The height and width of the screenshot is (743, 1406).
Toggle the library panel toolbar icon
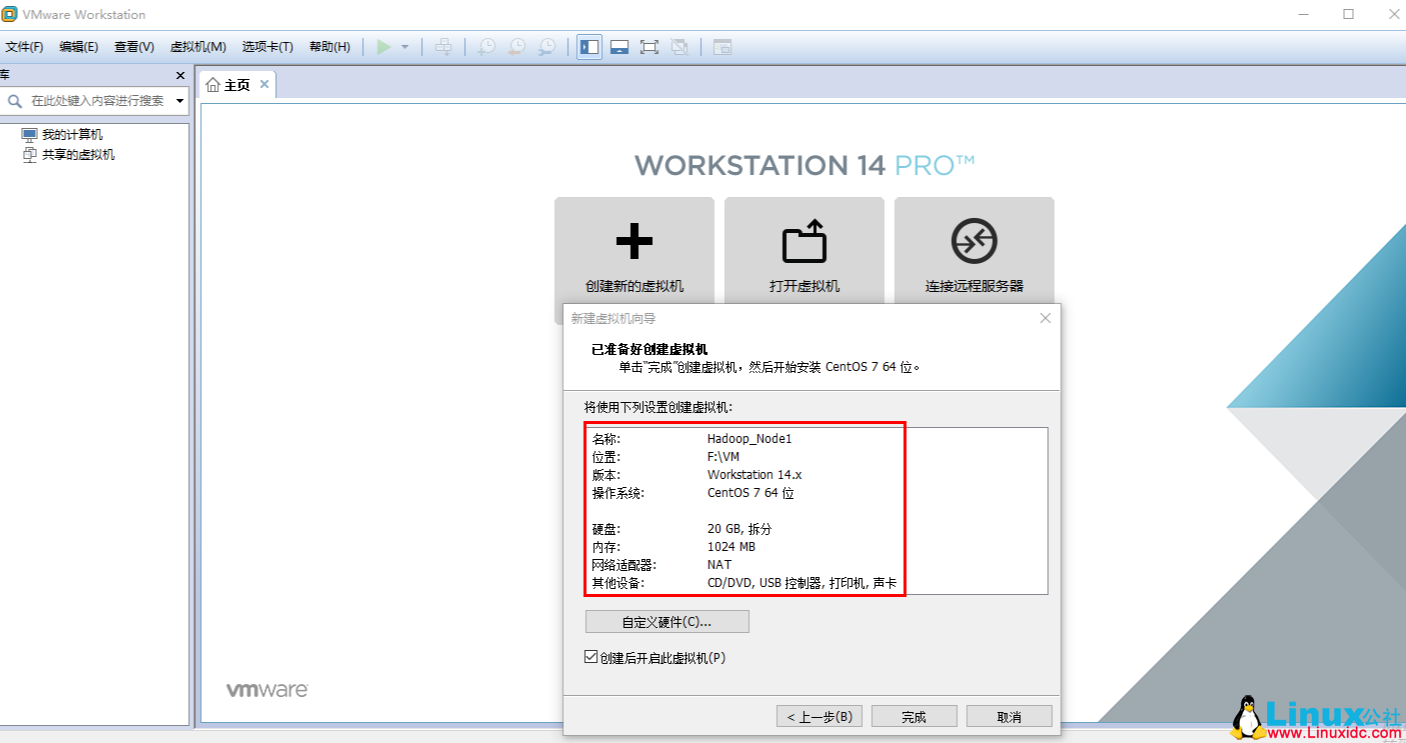[x=589, y=46]
